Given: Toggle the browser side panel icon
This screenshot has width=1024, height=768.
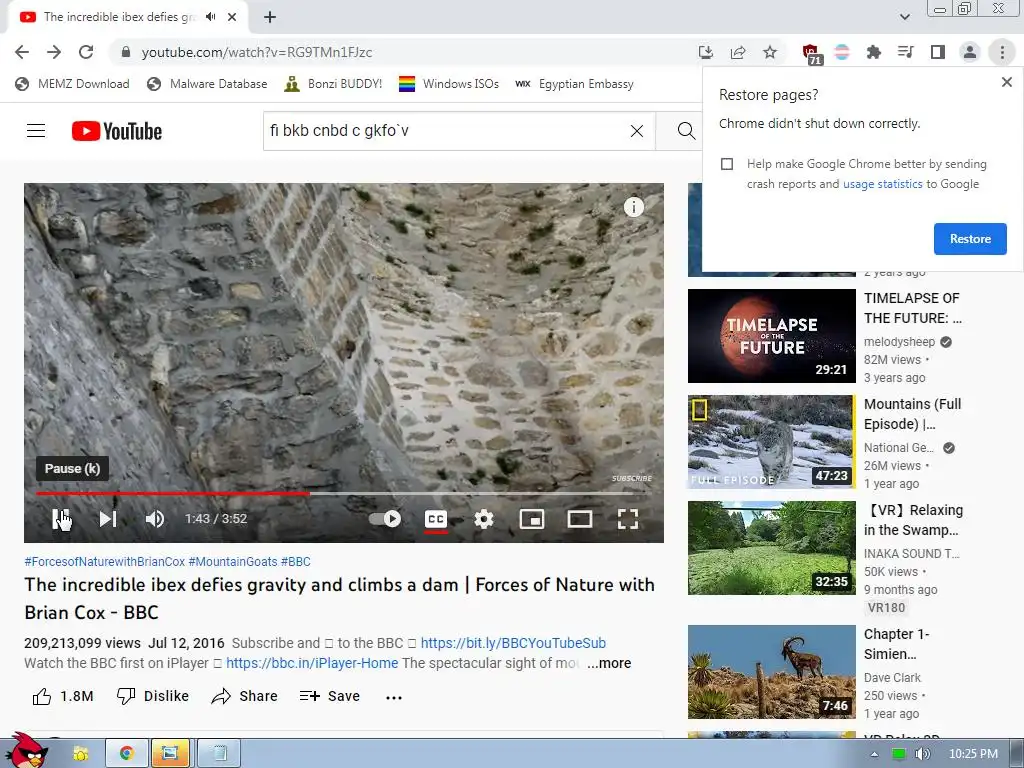Looking at the screenshot, I should [938, 52].
